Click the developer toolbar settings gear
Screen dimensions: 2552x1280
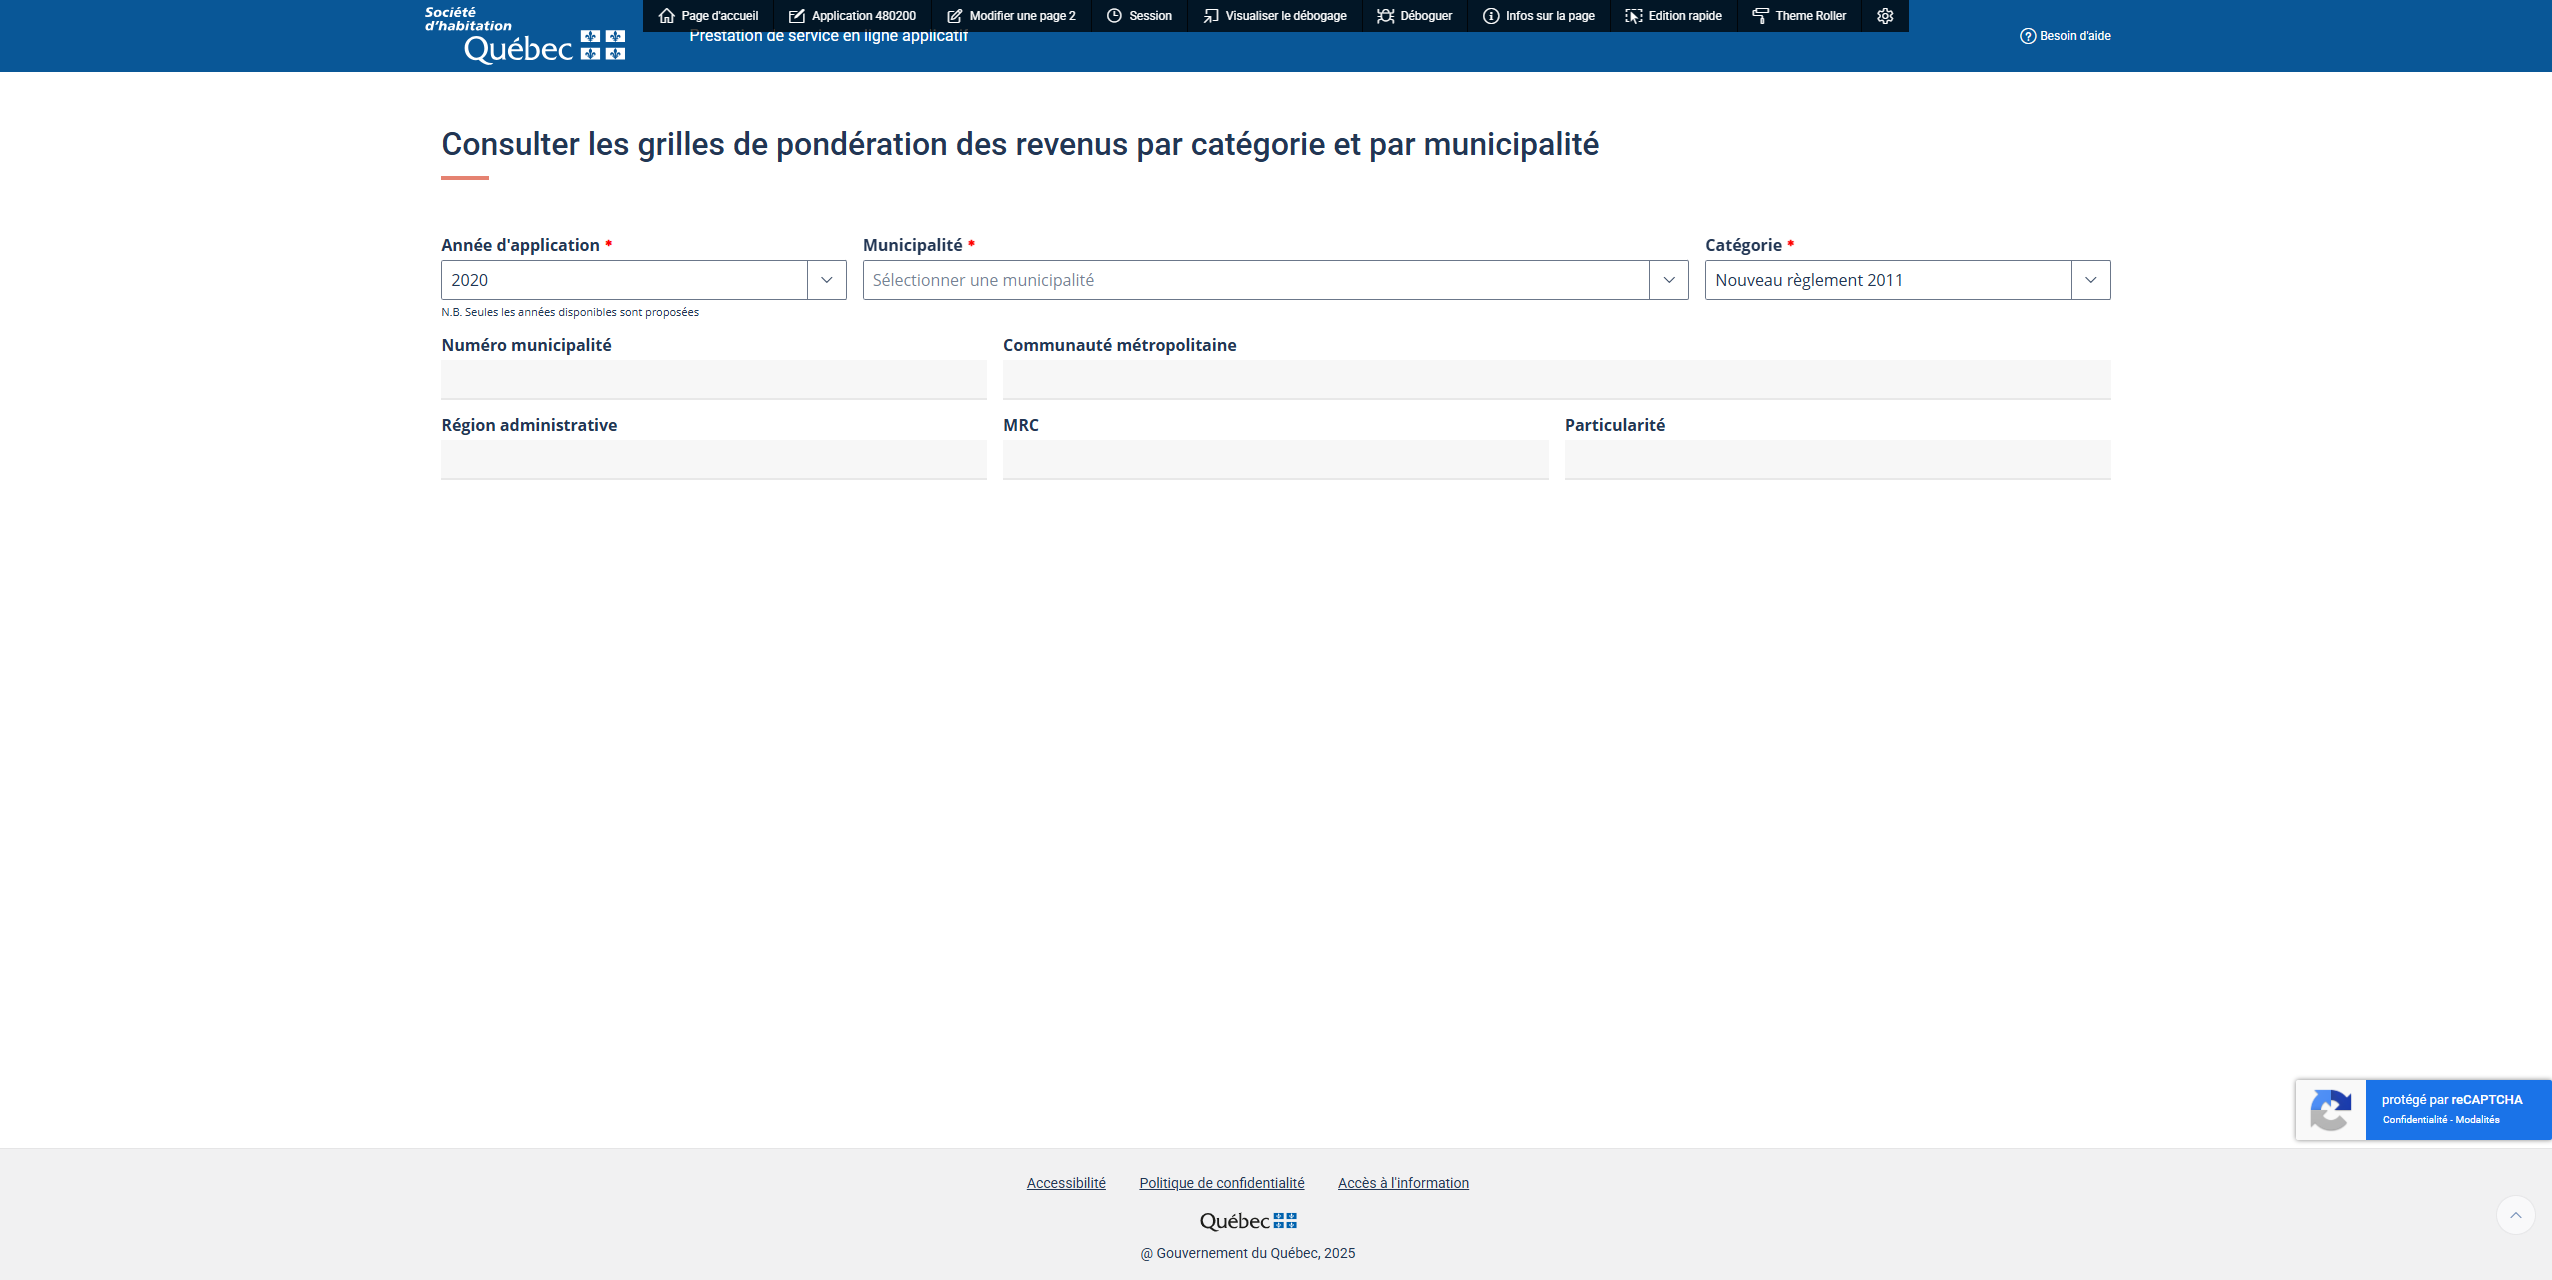[1885, 16]
